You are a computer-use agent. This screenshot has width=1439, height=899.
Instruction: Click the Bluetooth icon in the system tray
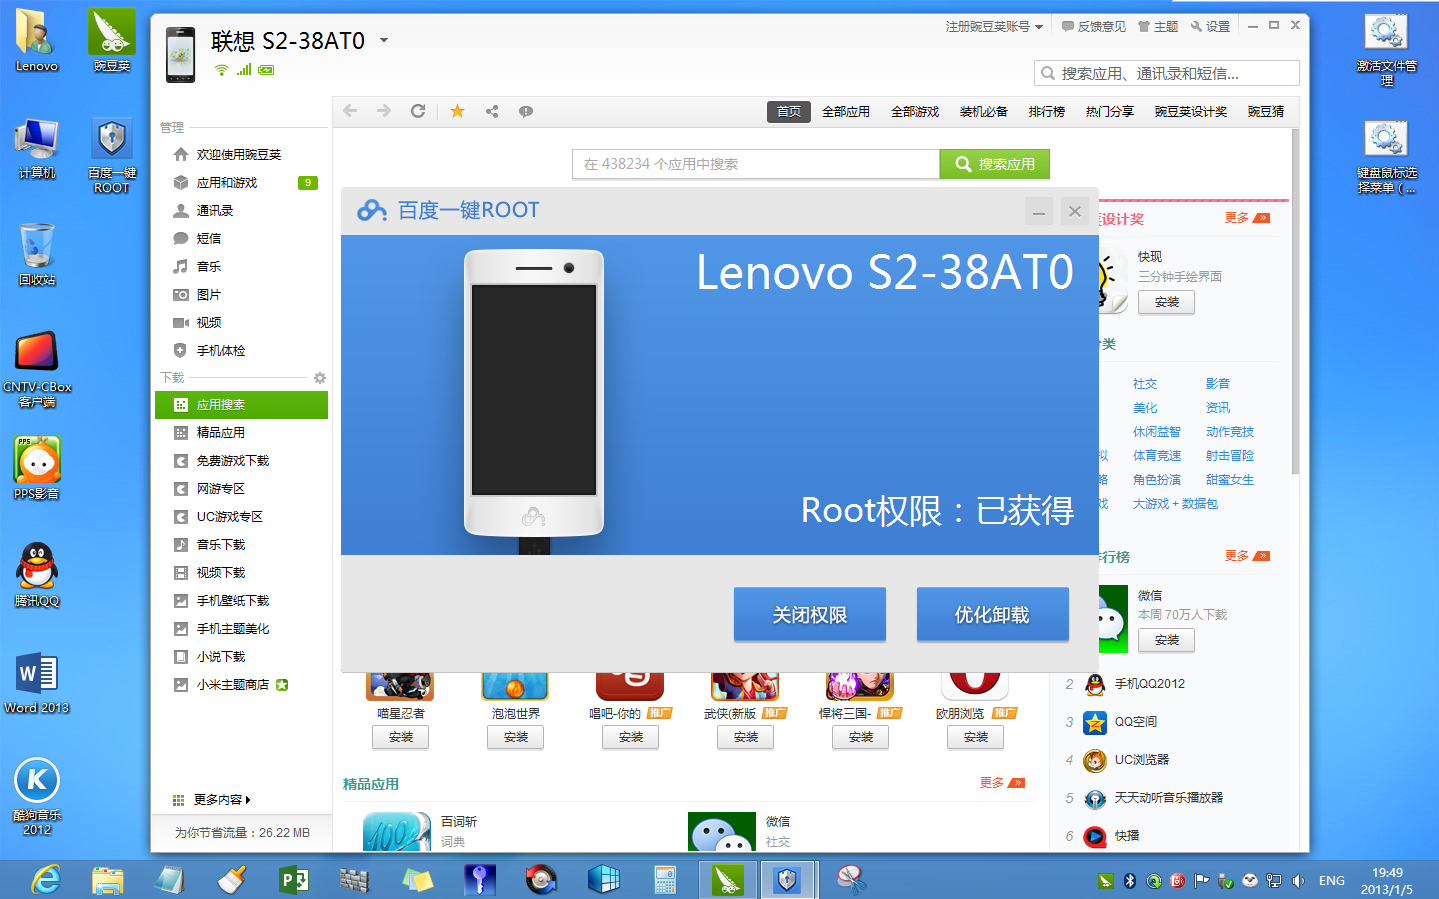[x=1130, y=881]
